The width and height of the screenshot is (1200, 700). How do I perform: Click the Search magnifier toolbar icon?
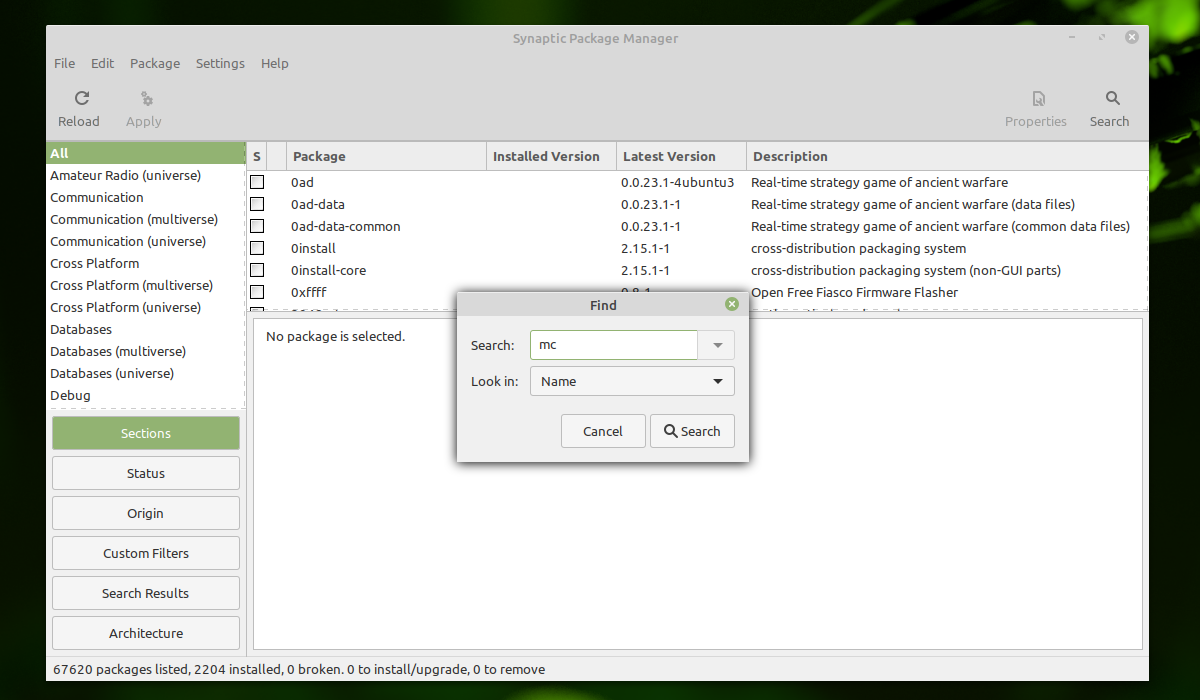1113,98
